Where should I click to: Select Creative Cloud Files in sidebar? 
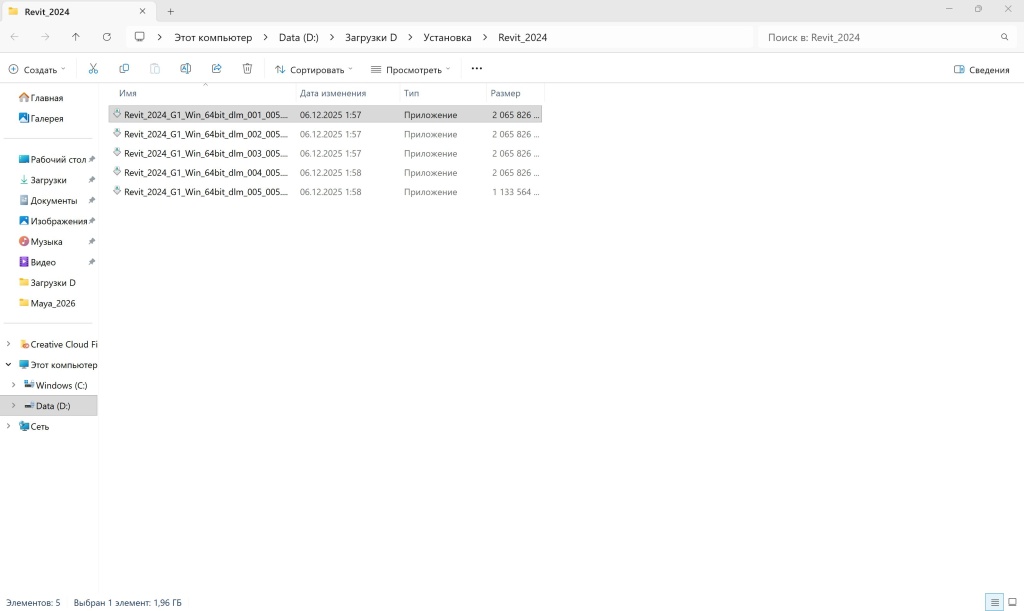pyautogui.click(x=58, y=344)
